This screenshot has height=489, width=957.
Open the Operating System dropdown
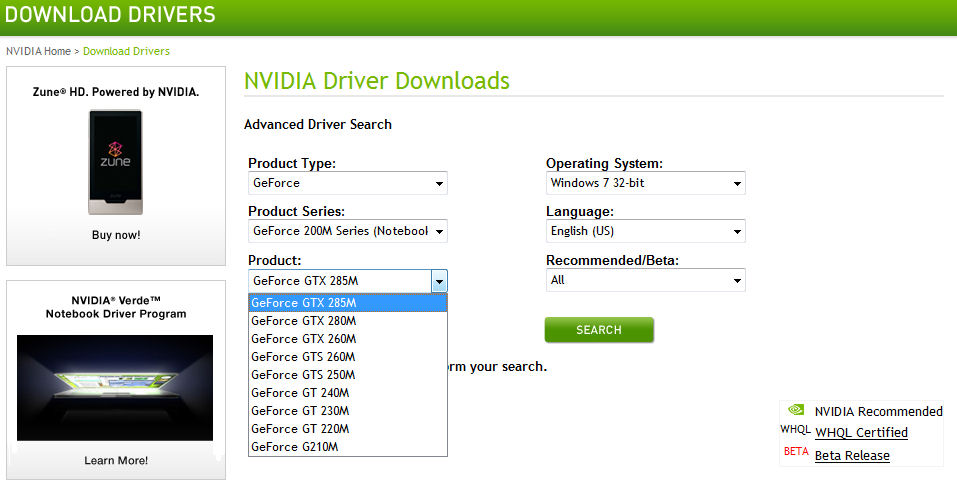point(645,183)
